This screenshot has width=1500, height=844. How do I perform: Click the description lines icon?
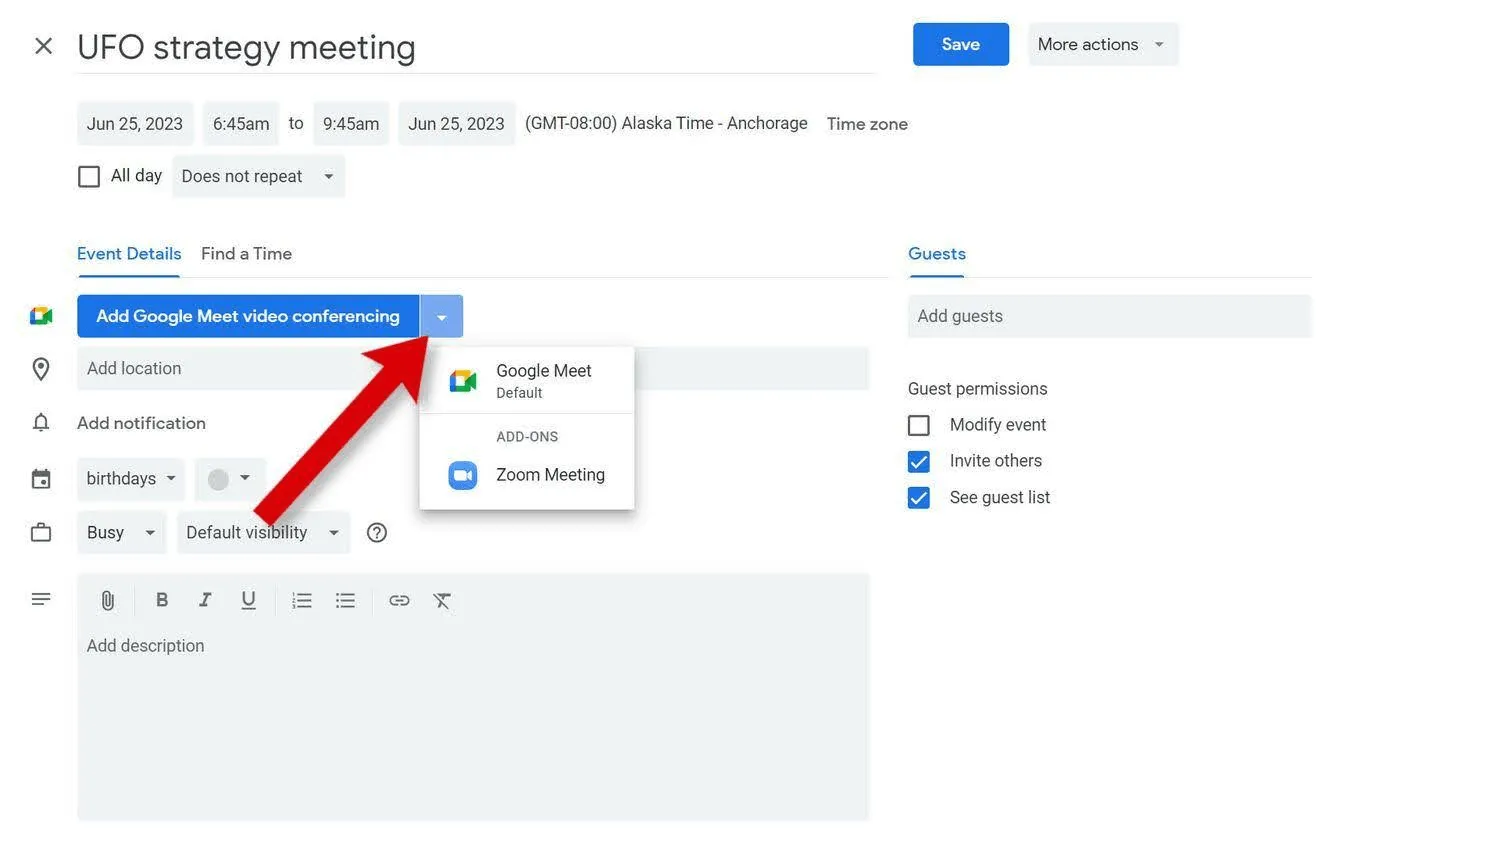click(41, 600)
